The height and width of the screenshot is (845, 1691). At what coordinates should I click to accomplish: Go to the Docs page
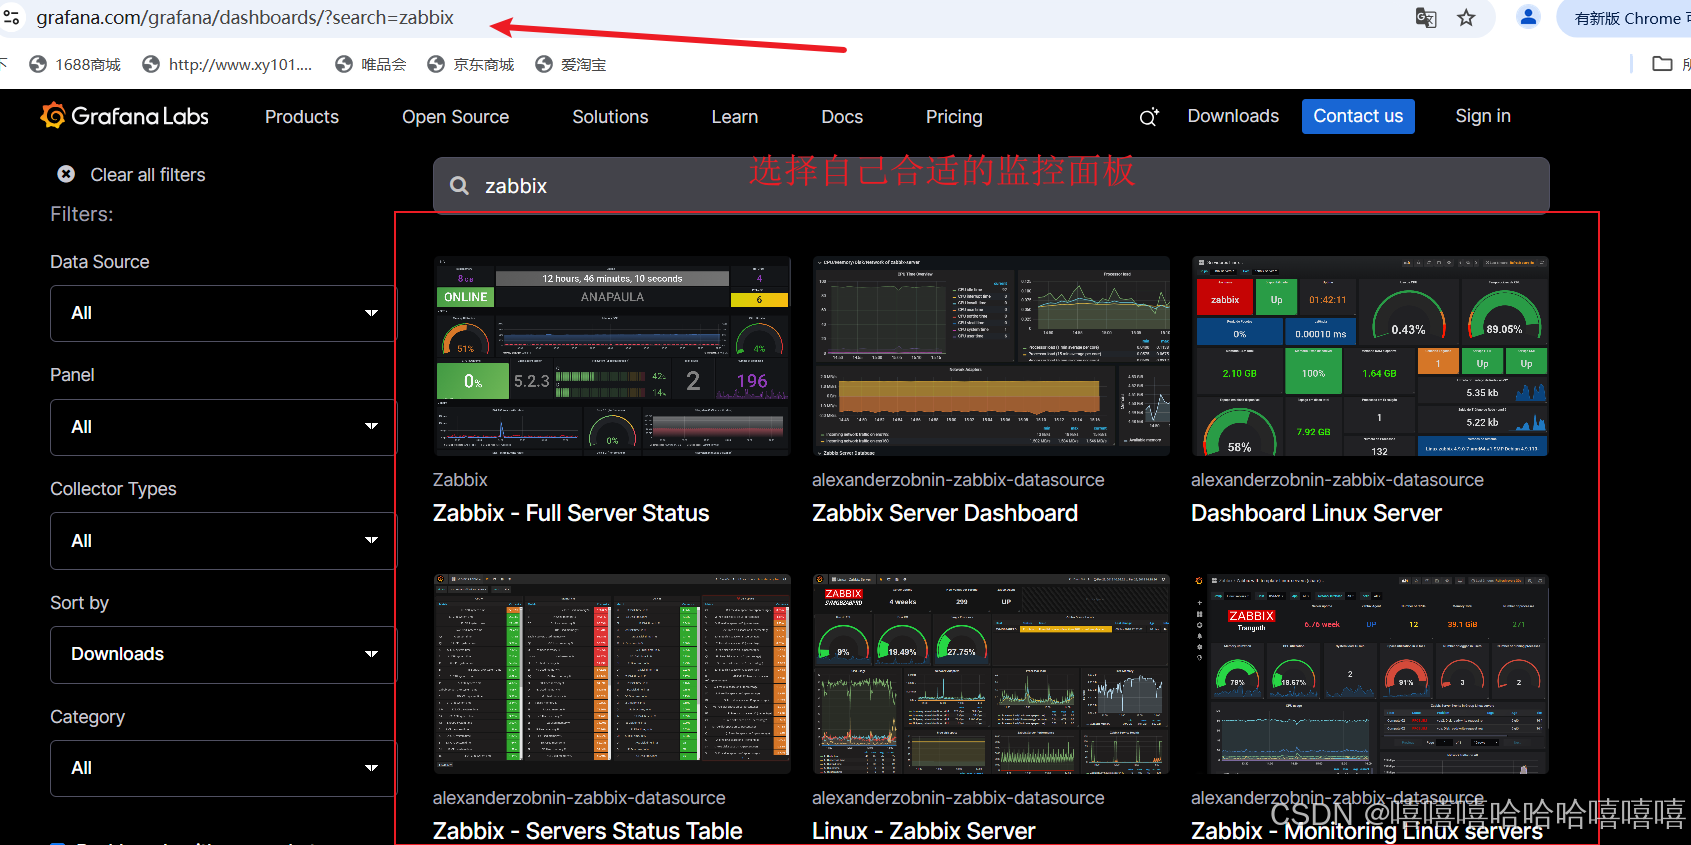coord(842,117)
